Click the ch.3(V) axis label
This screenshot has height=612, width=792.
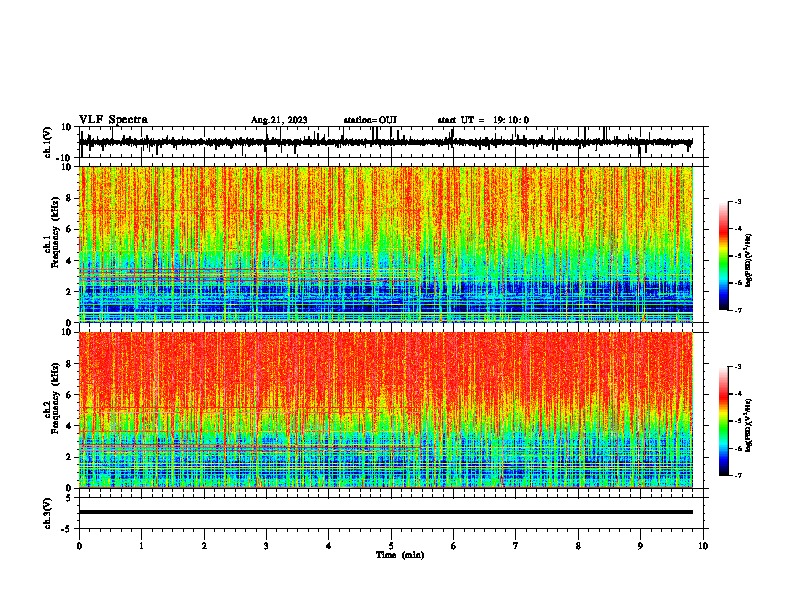pos(47,513)
